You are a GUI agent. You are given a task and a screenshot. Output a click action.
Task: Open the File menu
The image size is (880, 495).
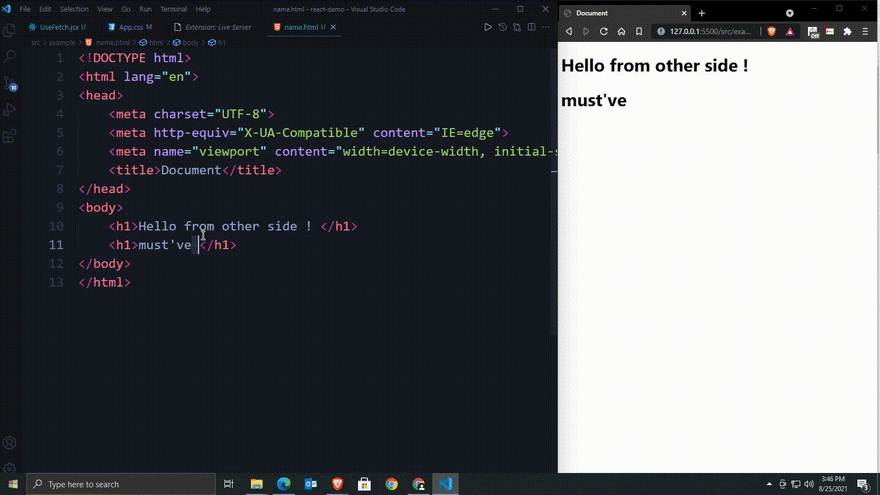coord(25,9)
